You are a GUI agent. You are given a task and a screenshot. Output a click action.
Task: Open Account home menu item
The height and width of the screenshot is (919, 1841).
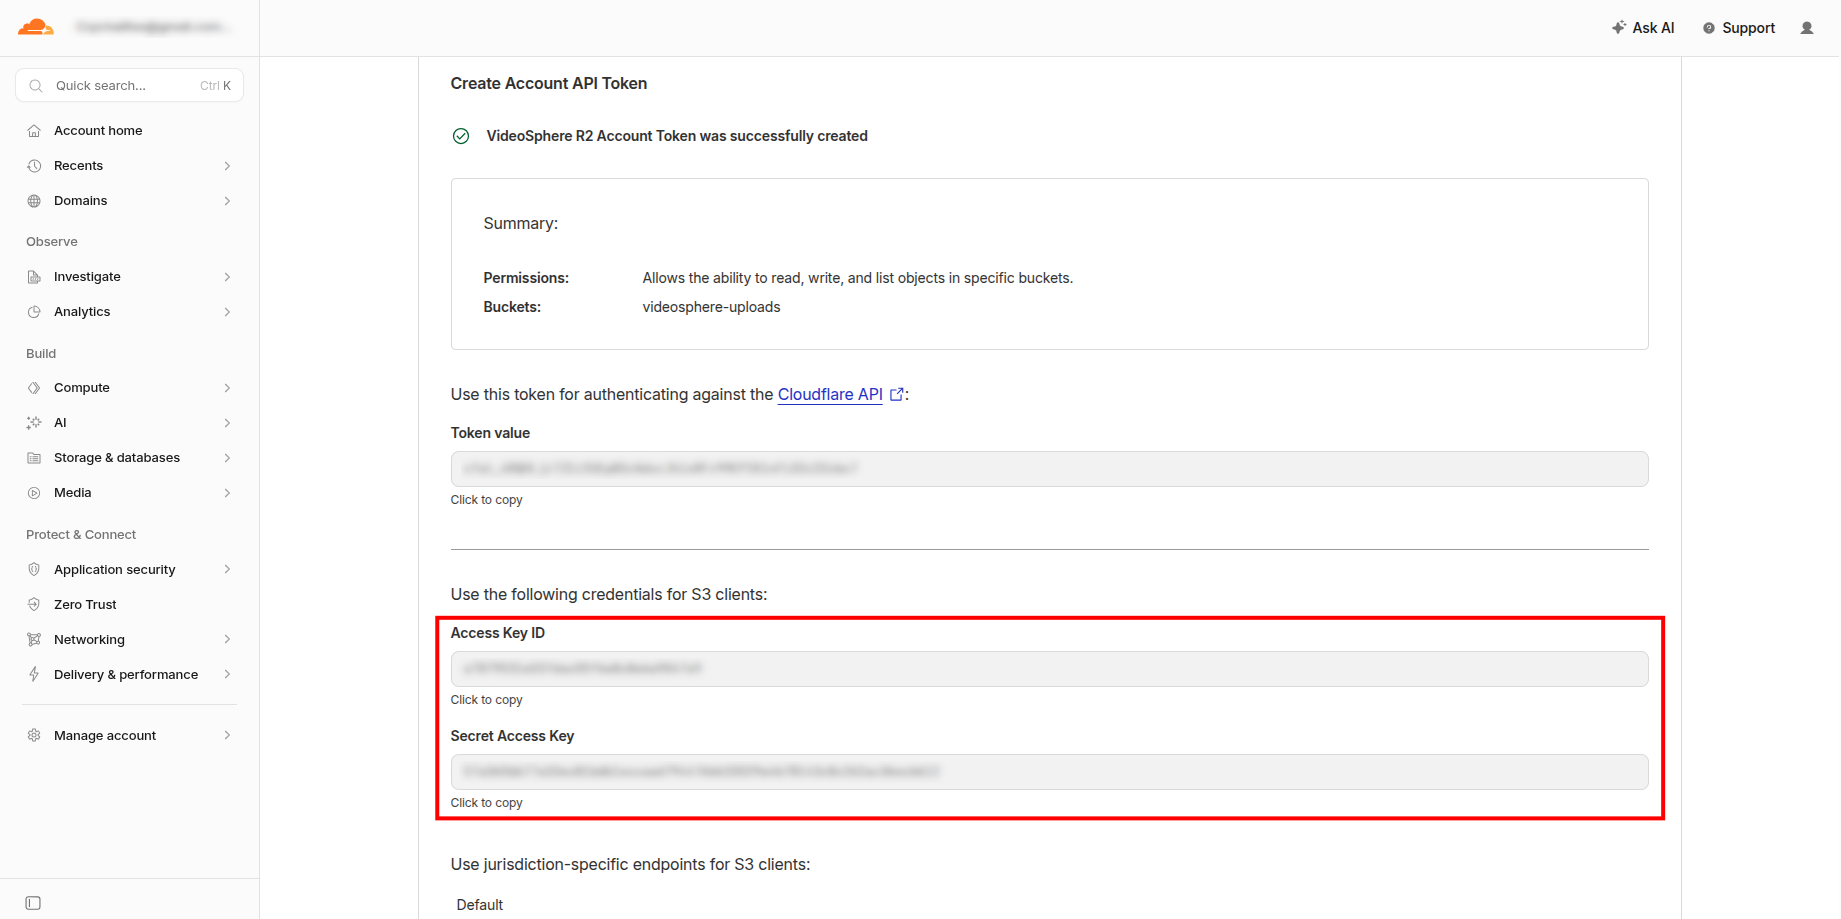click(x=130, y=131)
